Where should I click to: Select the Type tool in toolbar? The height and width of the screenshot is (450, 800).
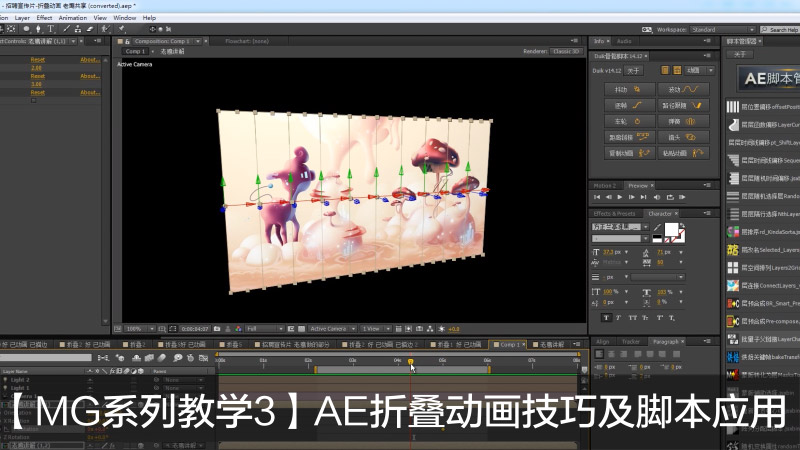click(x=51, y=29)
